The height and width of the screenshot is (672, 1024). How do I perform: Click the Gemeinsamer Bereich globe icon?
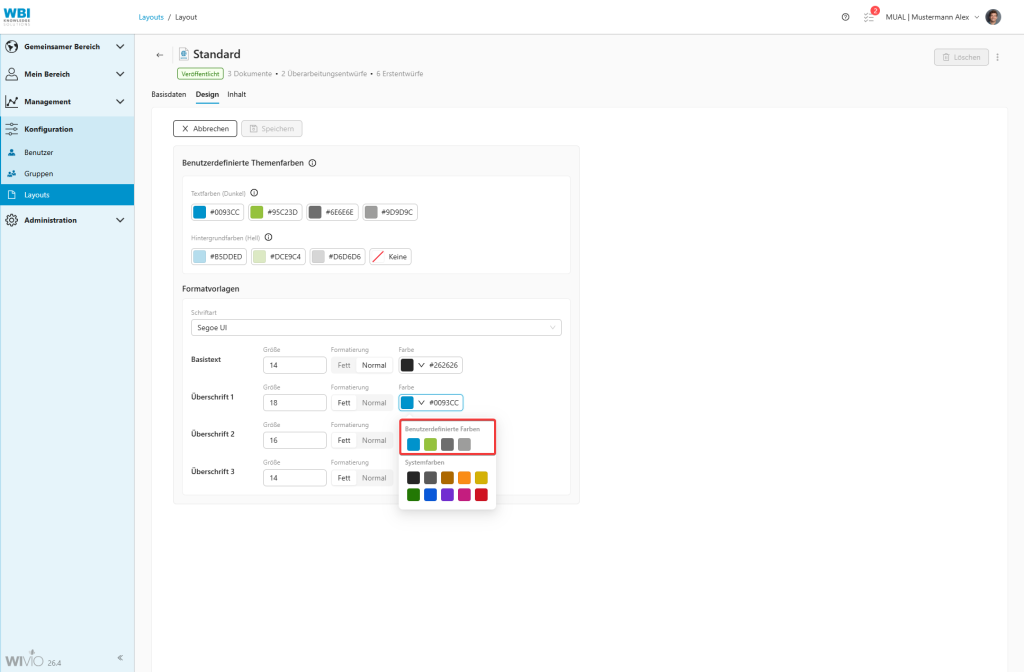pos(12,47)
